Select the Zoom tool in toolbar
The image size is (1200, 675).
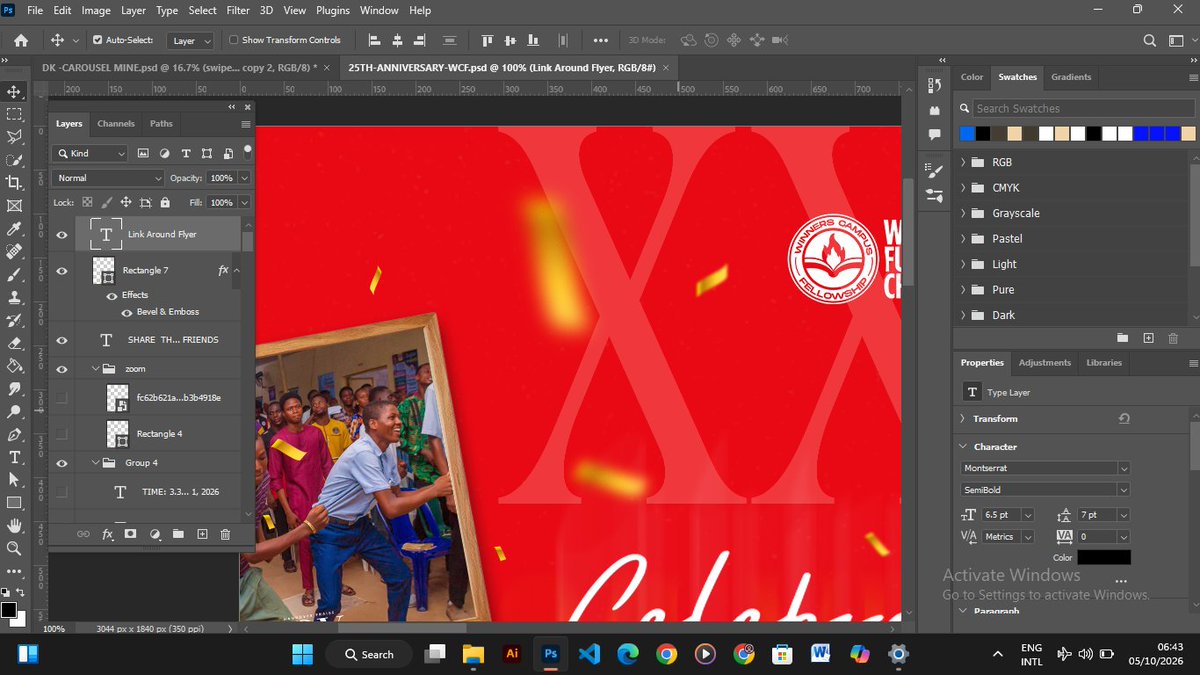pyautogui.click(x=15, y=549)
